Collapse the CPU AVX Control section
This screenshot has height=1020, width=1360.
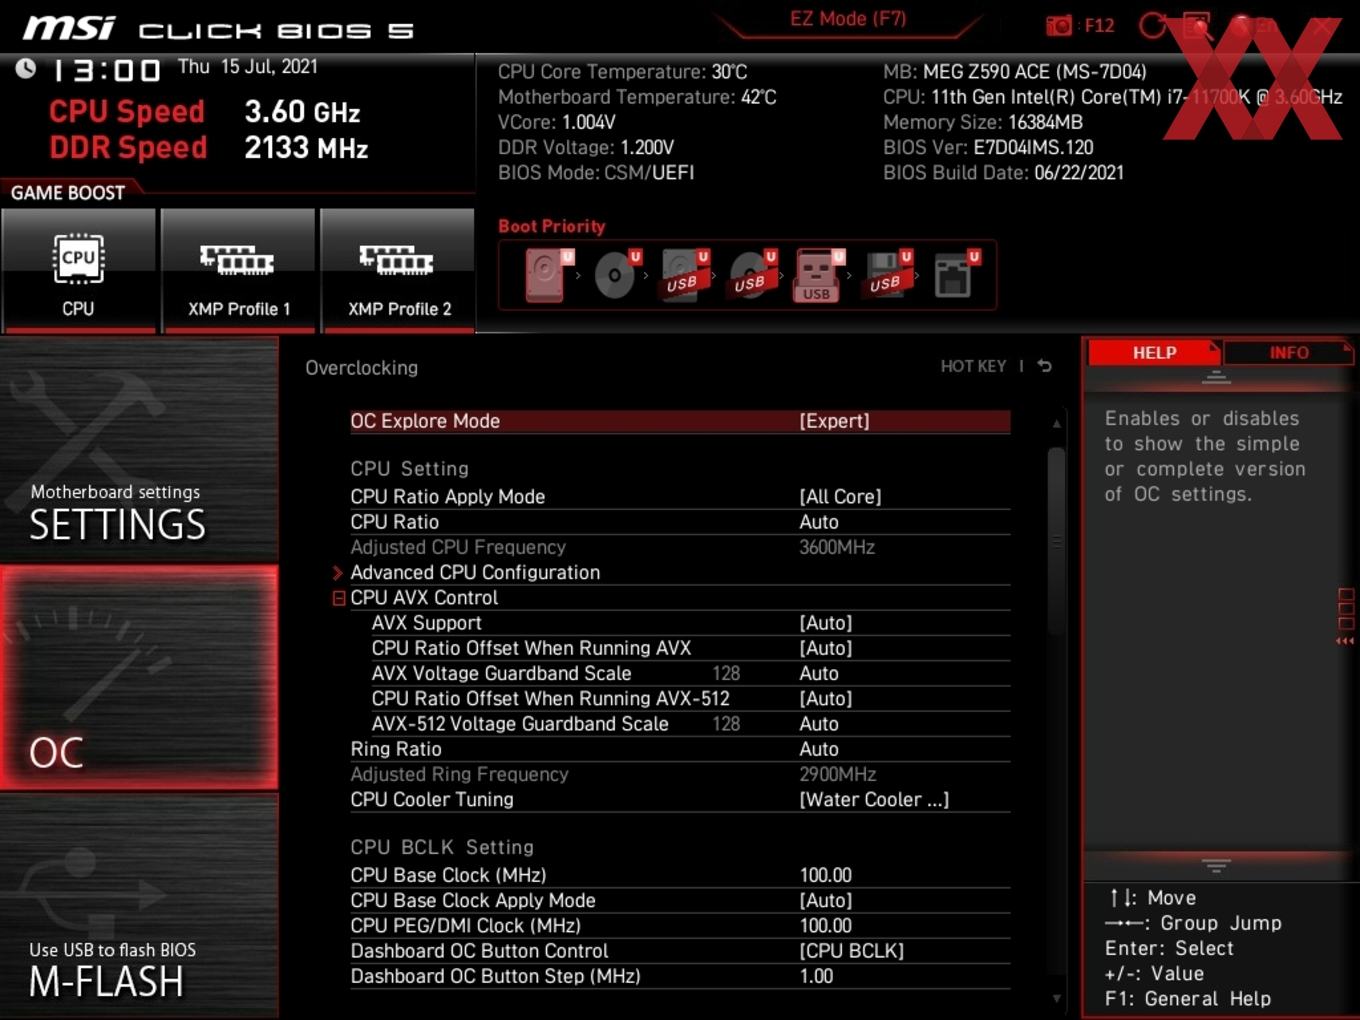tap(339, 598)
